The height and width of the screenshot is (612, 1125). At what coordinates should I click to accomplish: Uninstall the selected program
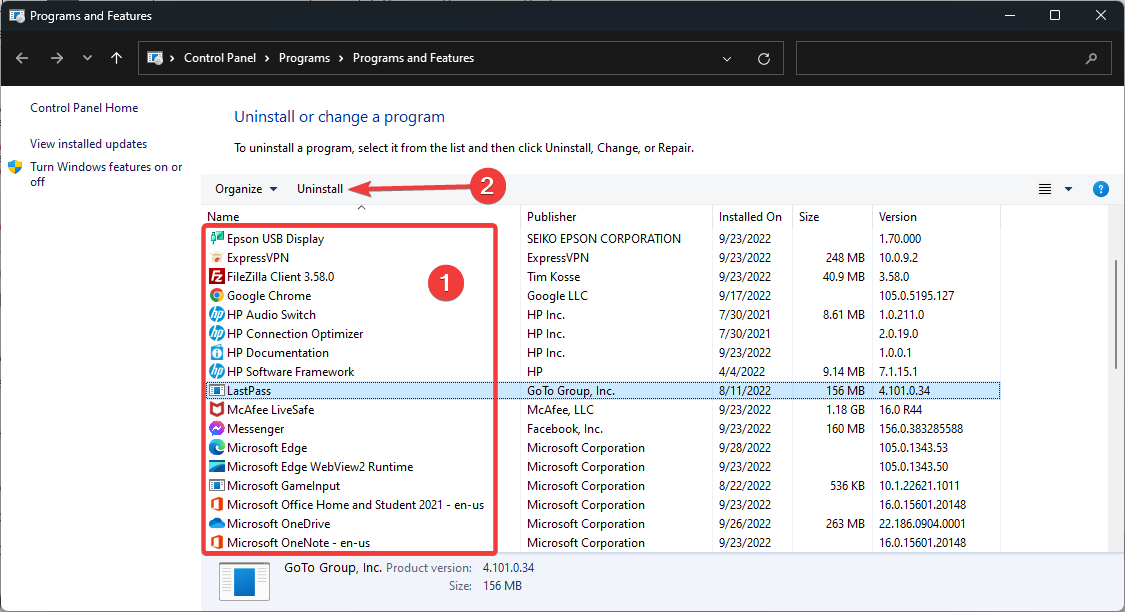[x=320, y=189]
